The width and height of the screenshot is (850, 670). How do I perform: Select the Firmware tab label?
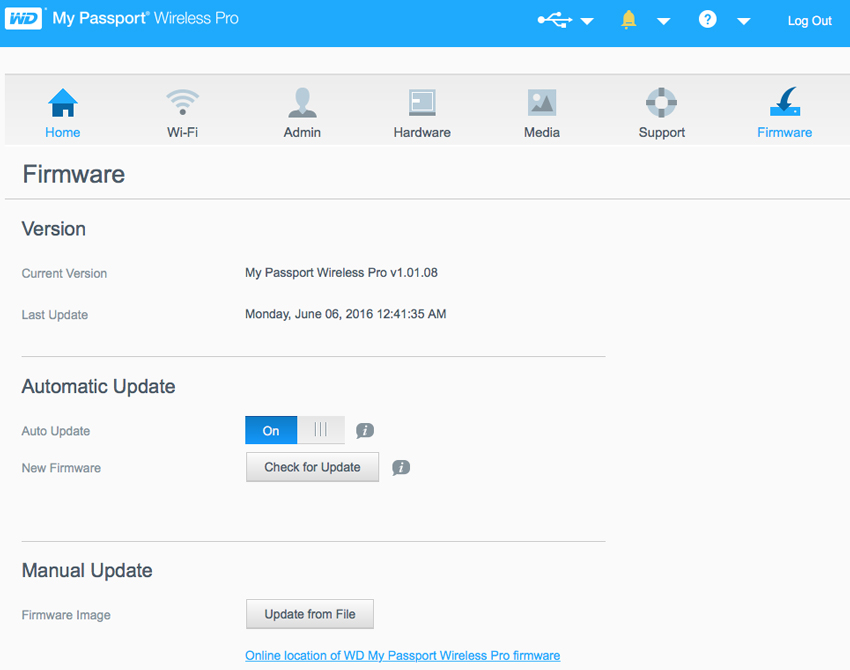pyautogui.click(x=785, y=132)
